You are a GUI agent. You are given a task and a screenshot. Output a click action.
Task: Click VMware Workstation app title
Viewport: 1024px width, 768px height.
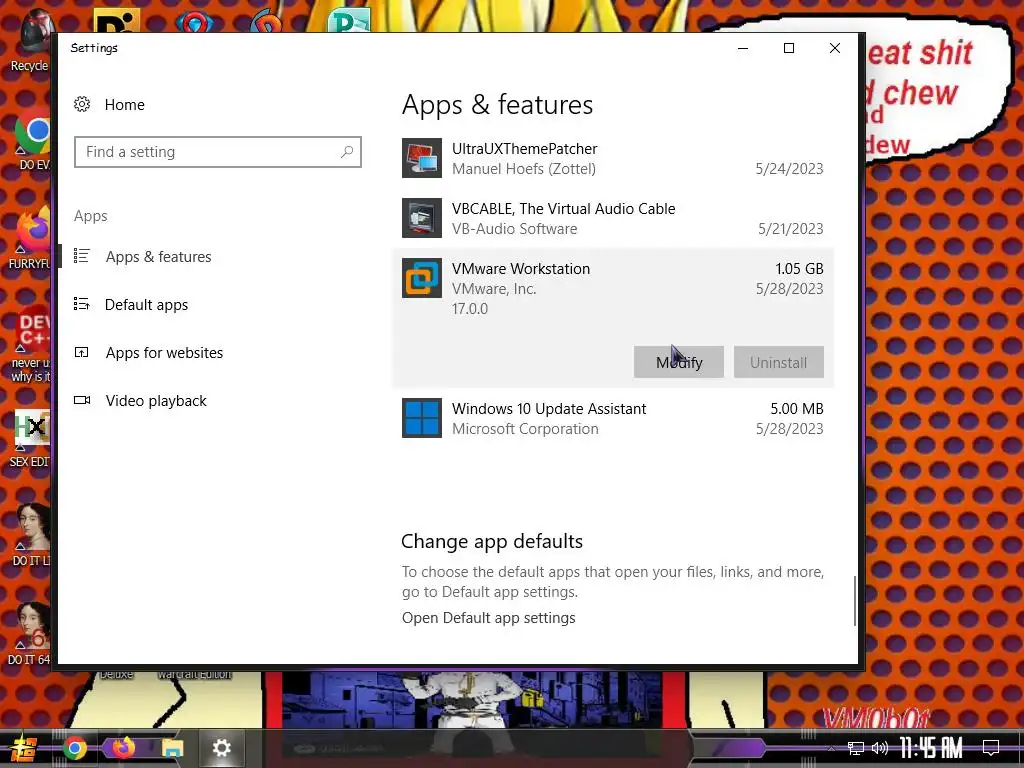(520, 269)
